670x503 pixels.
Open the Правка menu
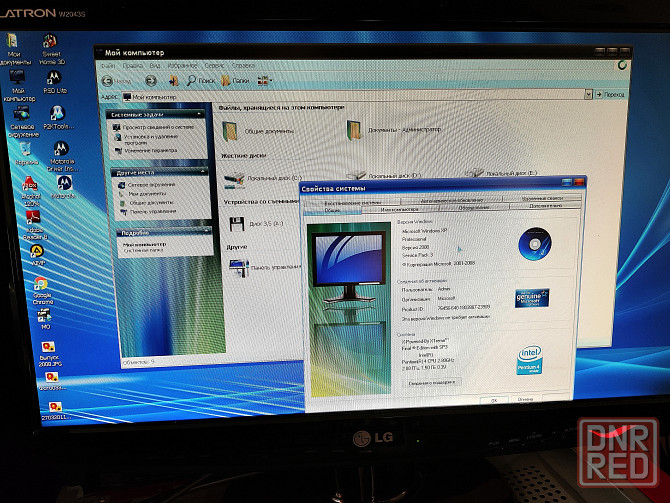[x=132, y=66]
